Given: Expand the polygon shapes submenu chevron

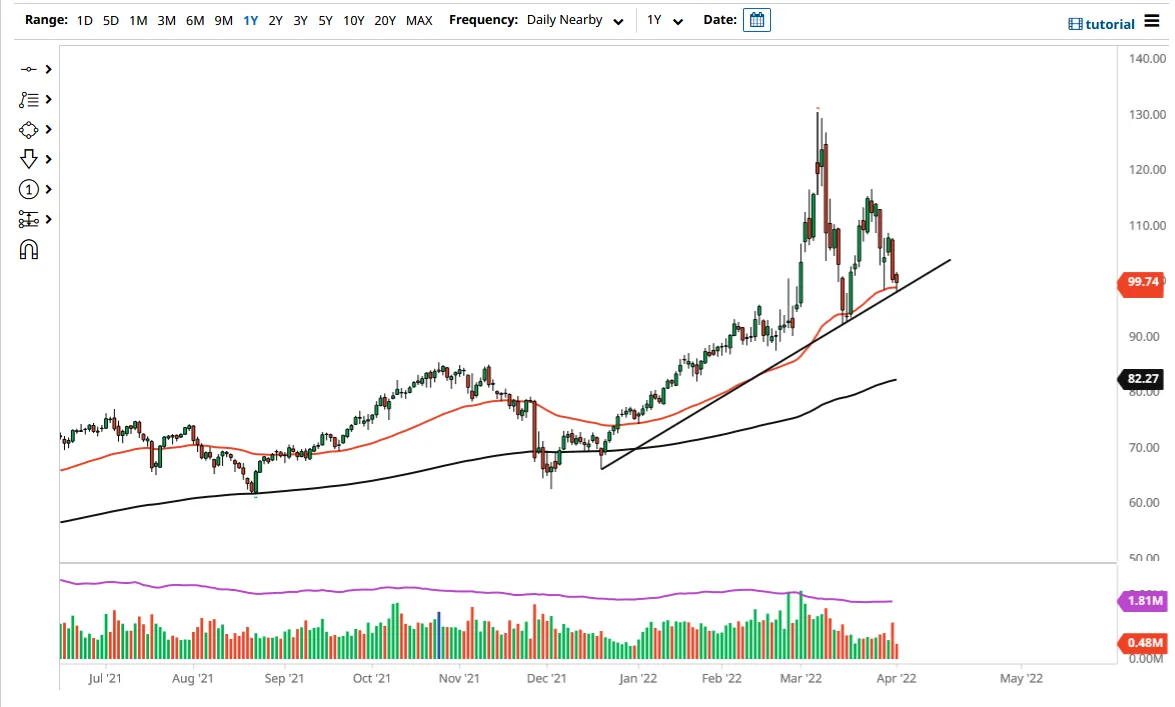Looking at the screenshot, I should (49, 130).
